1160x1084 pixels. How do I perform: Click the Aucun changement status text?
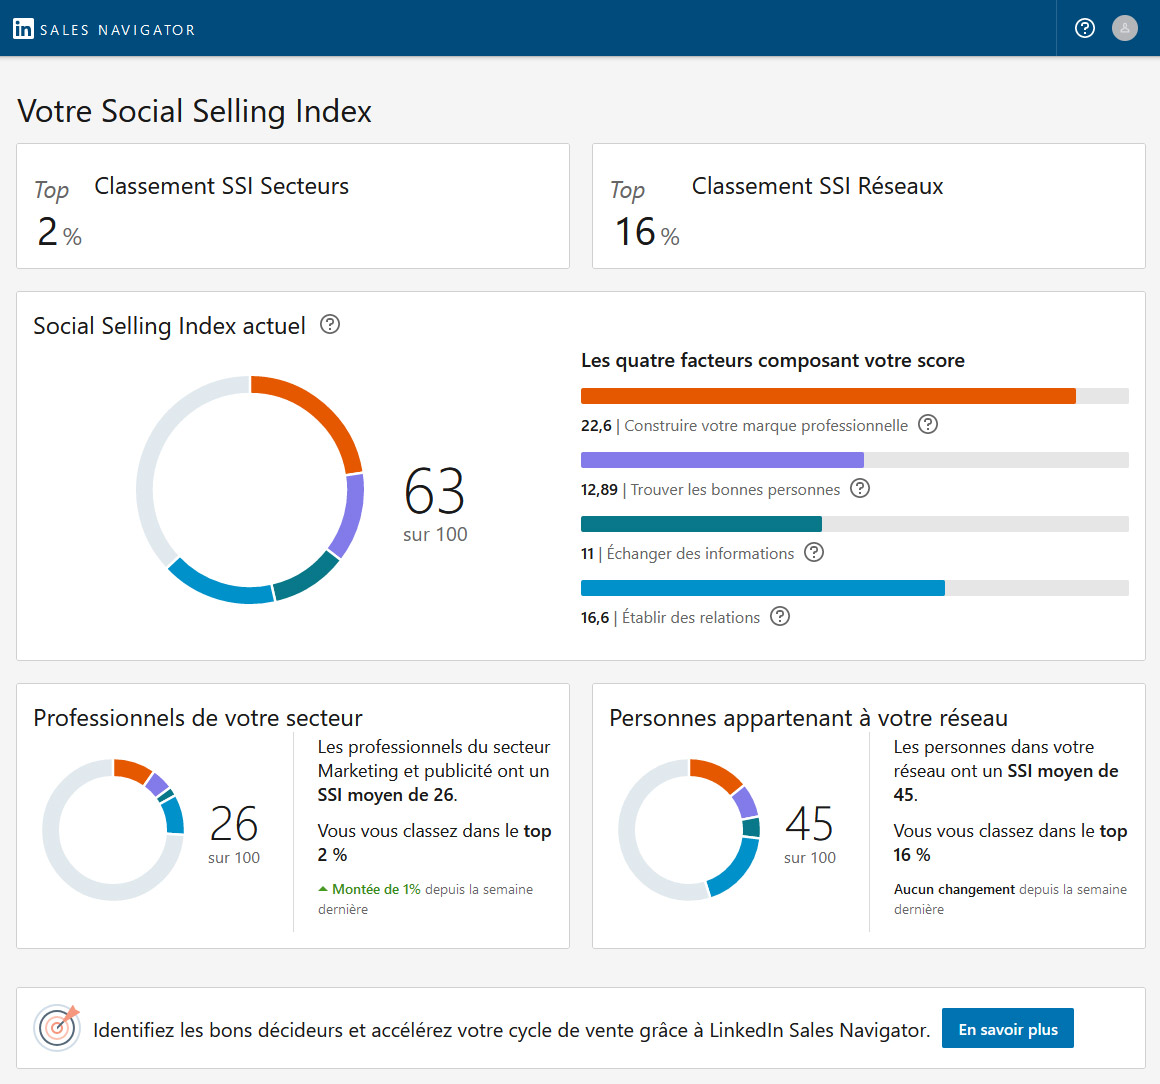click(x=954, y=889)
